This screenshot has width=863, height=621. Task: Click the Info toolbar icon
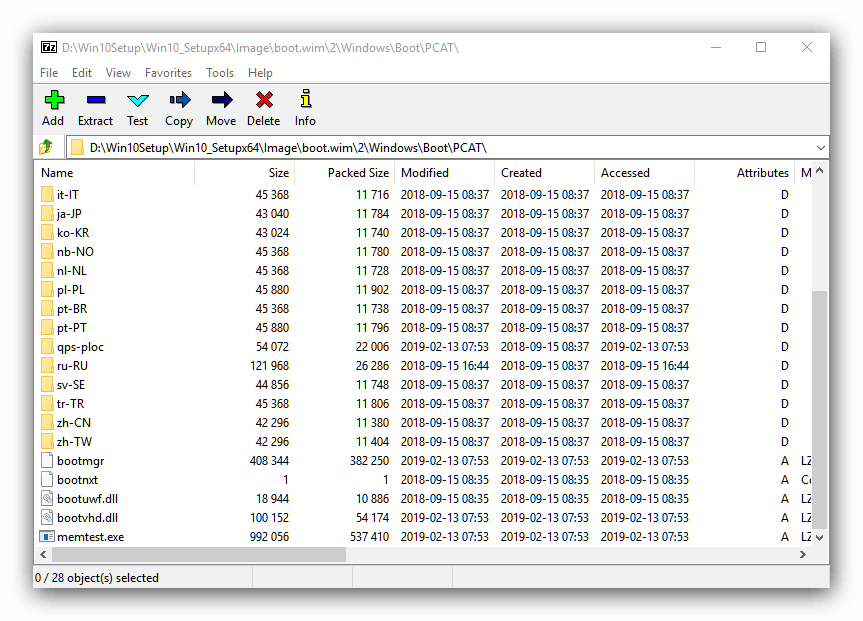pos(306,99)
